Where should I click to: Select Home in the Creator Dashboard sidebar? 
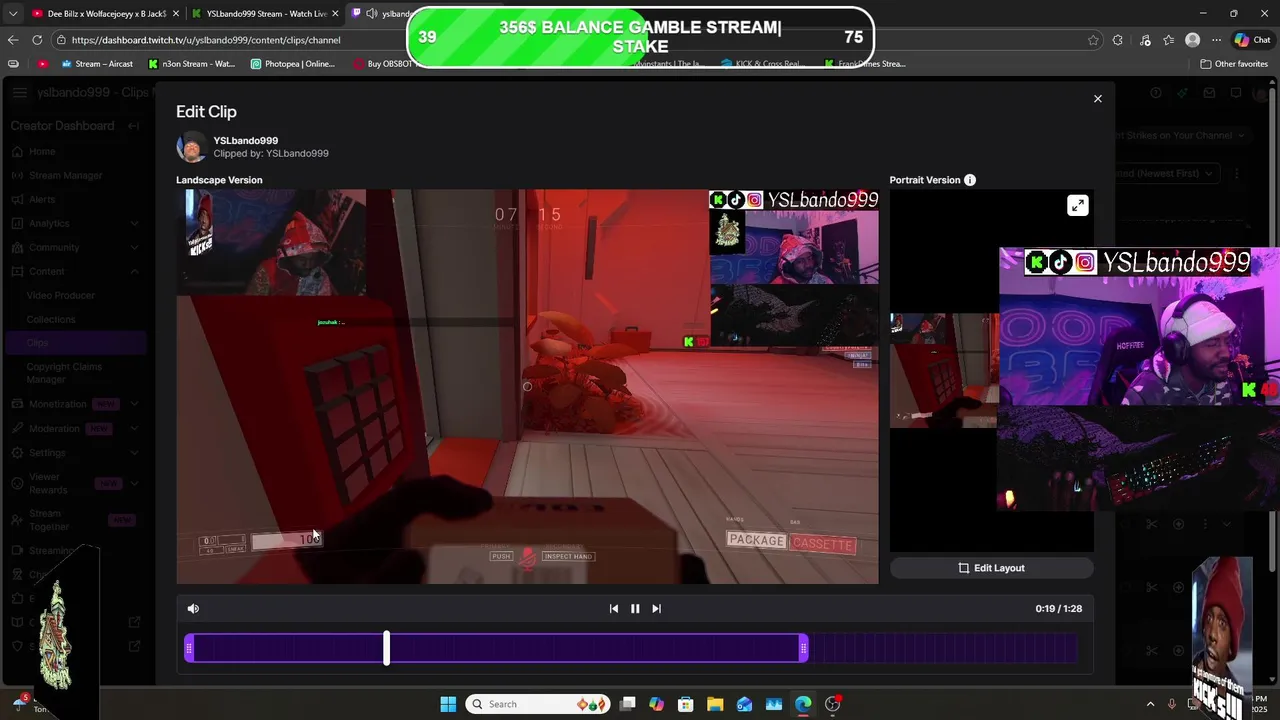coord(42,152)
